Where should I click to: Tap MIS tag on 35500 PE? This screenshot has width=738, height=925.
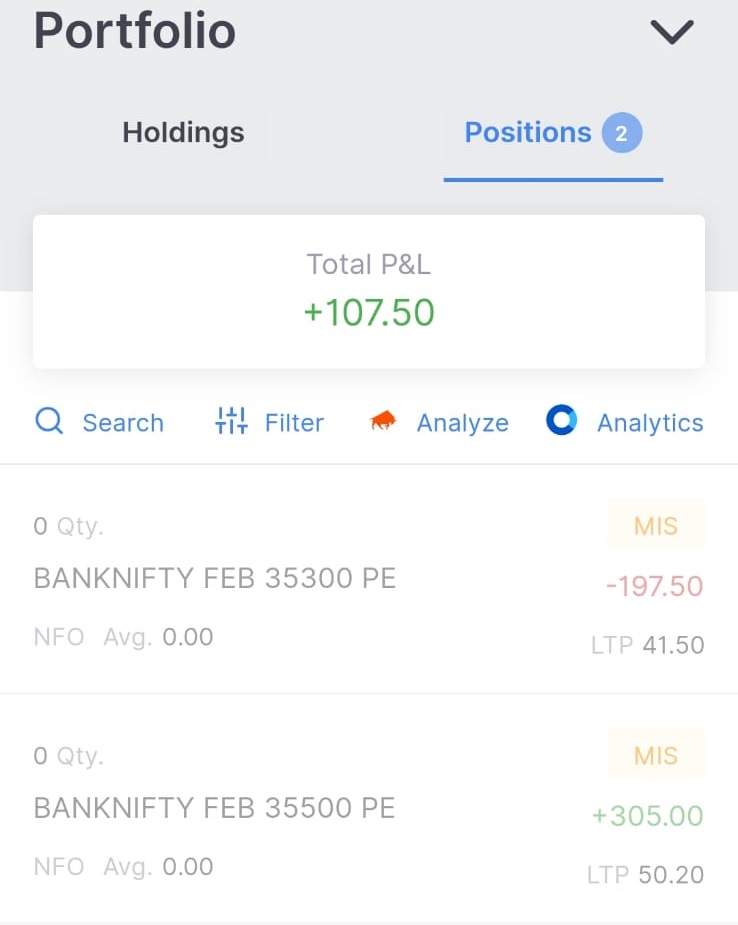point(655,756)
